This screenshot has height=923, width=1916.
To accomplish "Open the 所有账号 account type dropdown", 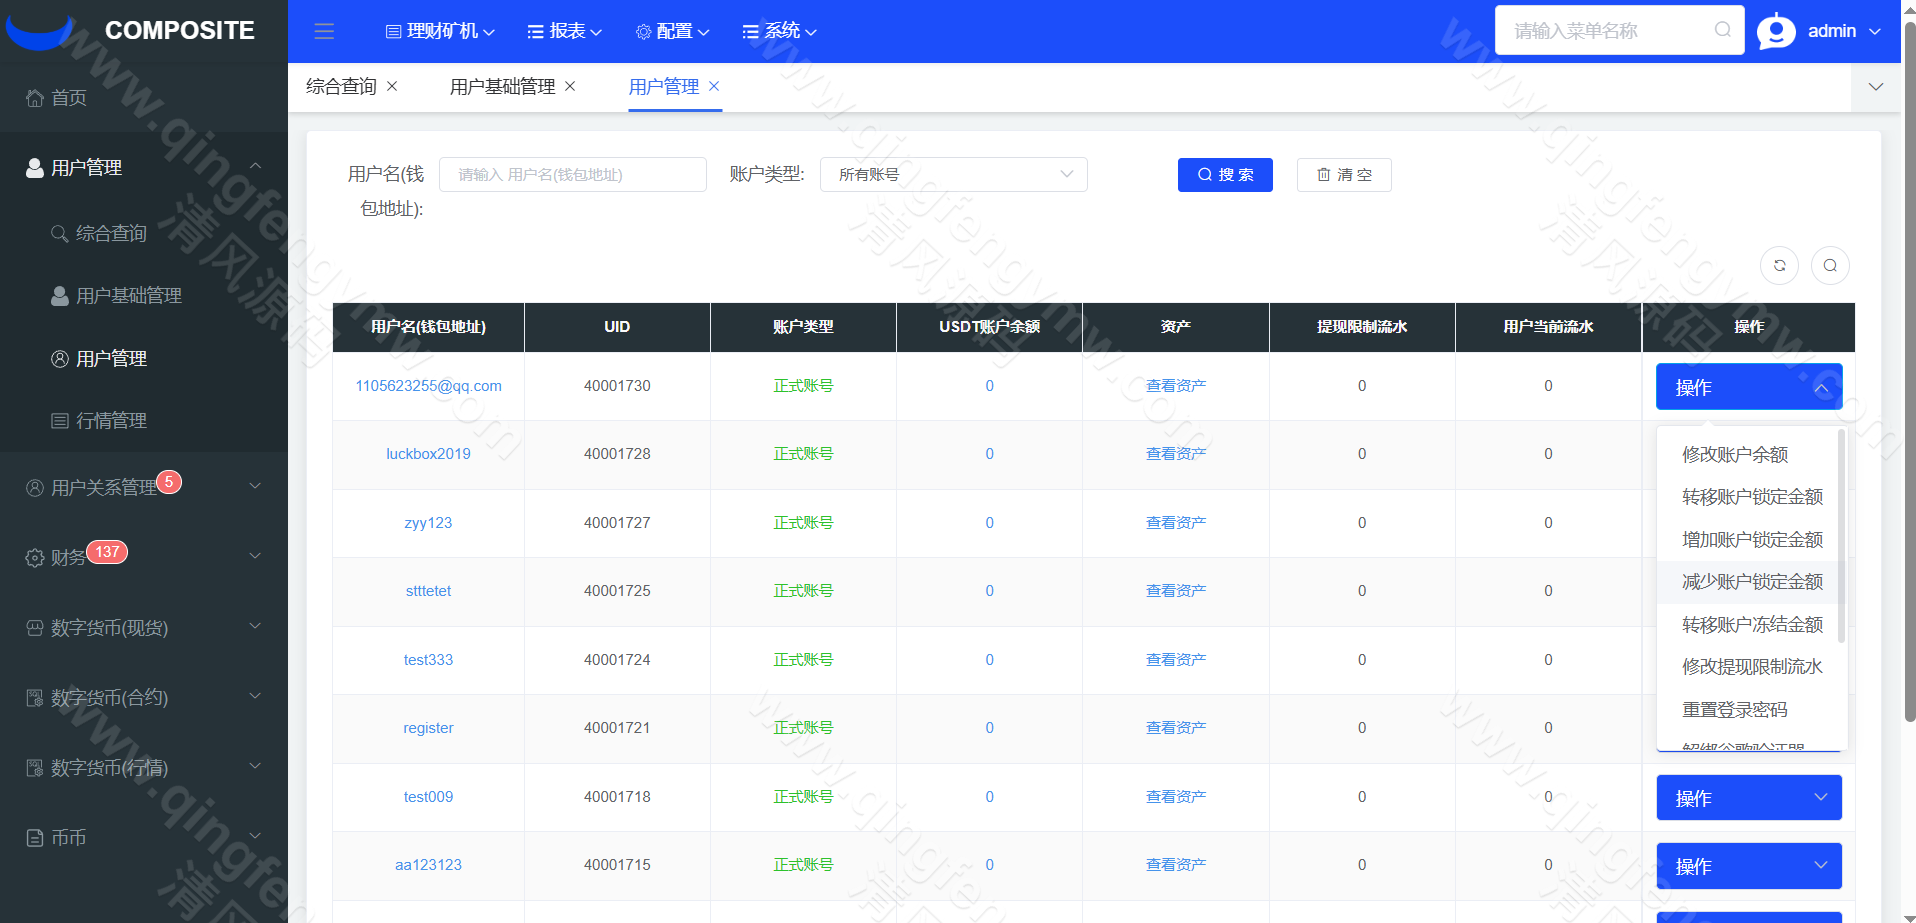I will point(953,174).
